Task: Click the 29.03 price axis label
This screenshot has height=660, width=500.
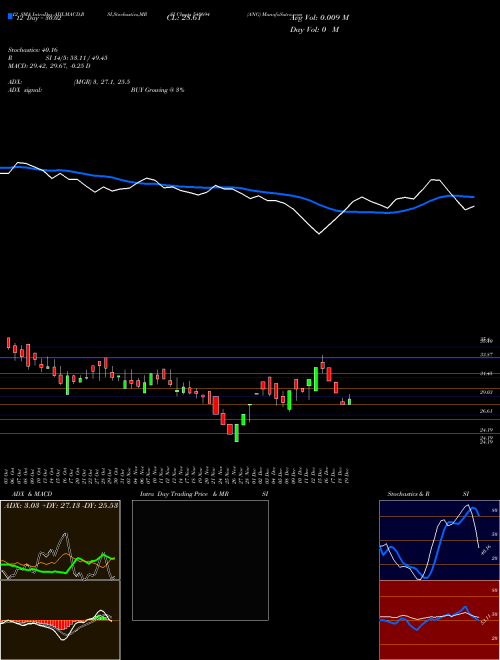Action: 487,392
